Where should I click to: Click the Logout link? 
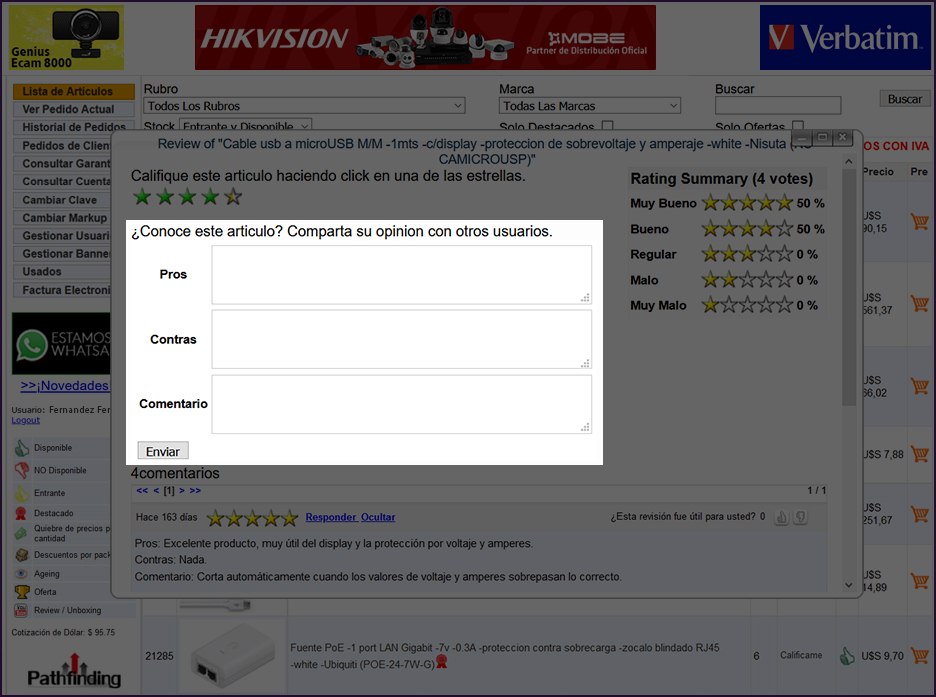[x=25, y=420]
